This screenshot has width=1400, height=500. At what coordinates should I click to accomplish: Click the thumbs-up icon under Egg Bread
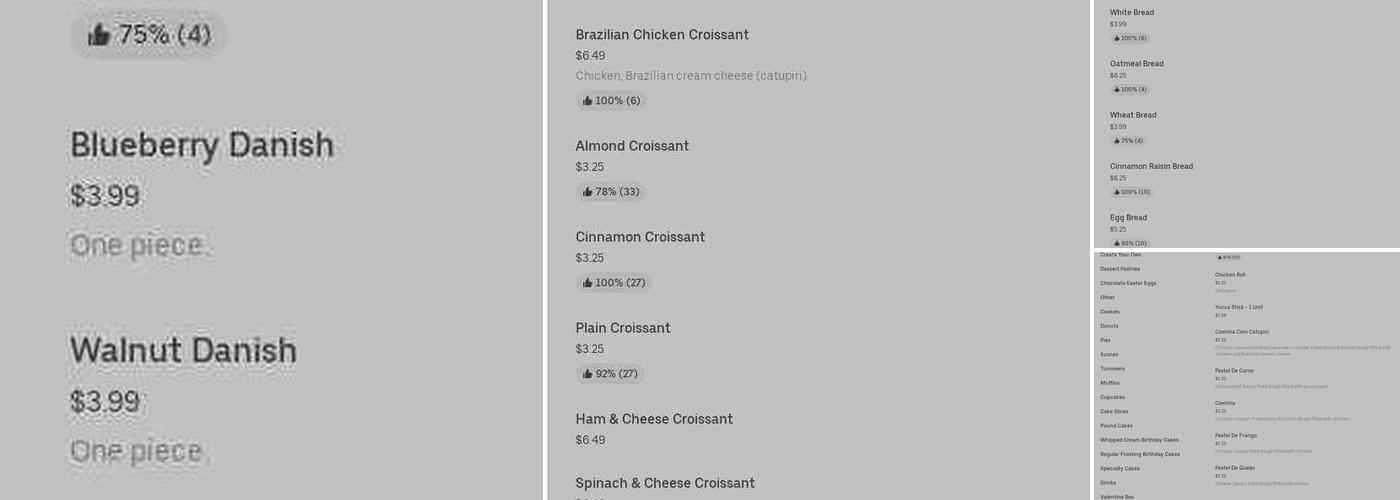(1117, 243)
